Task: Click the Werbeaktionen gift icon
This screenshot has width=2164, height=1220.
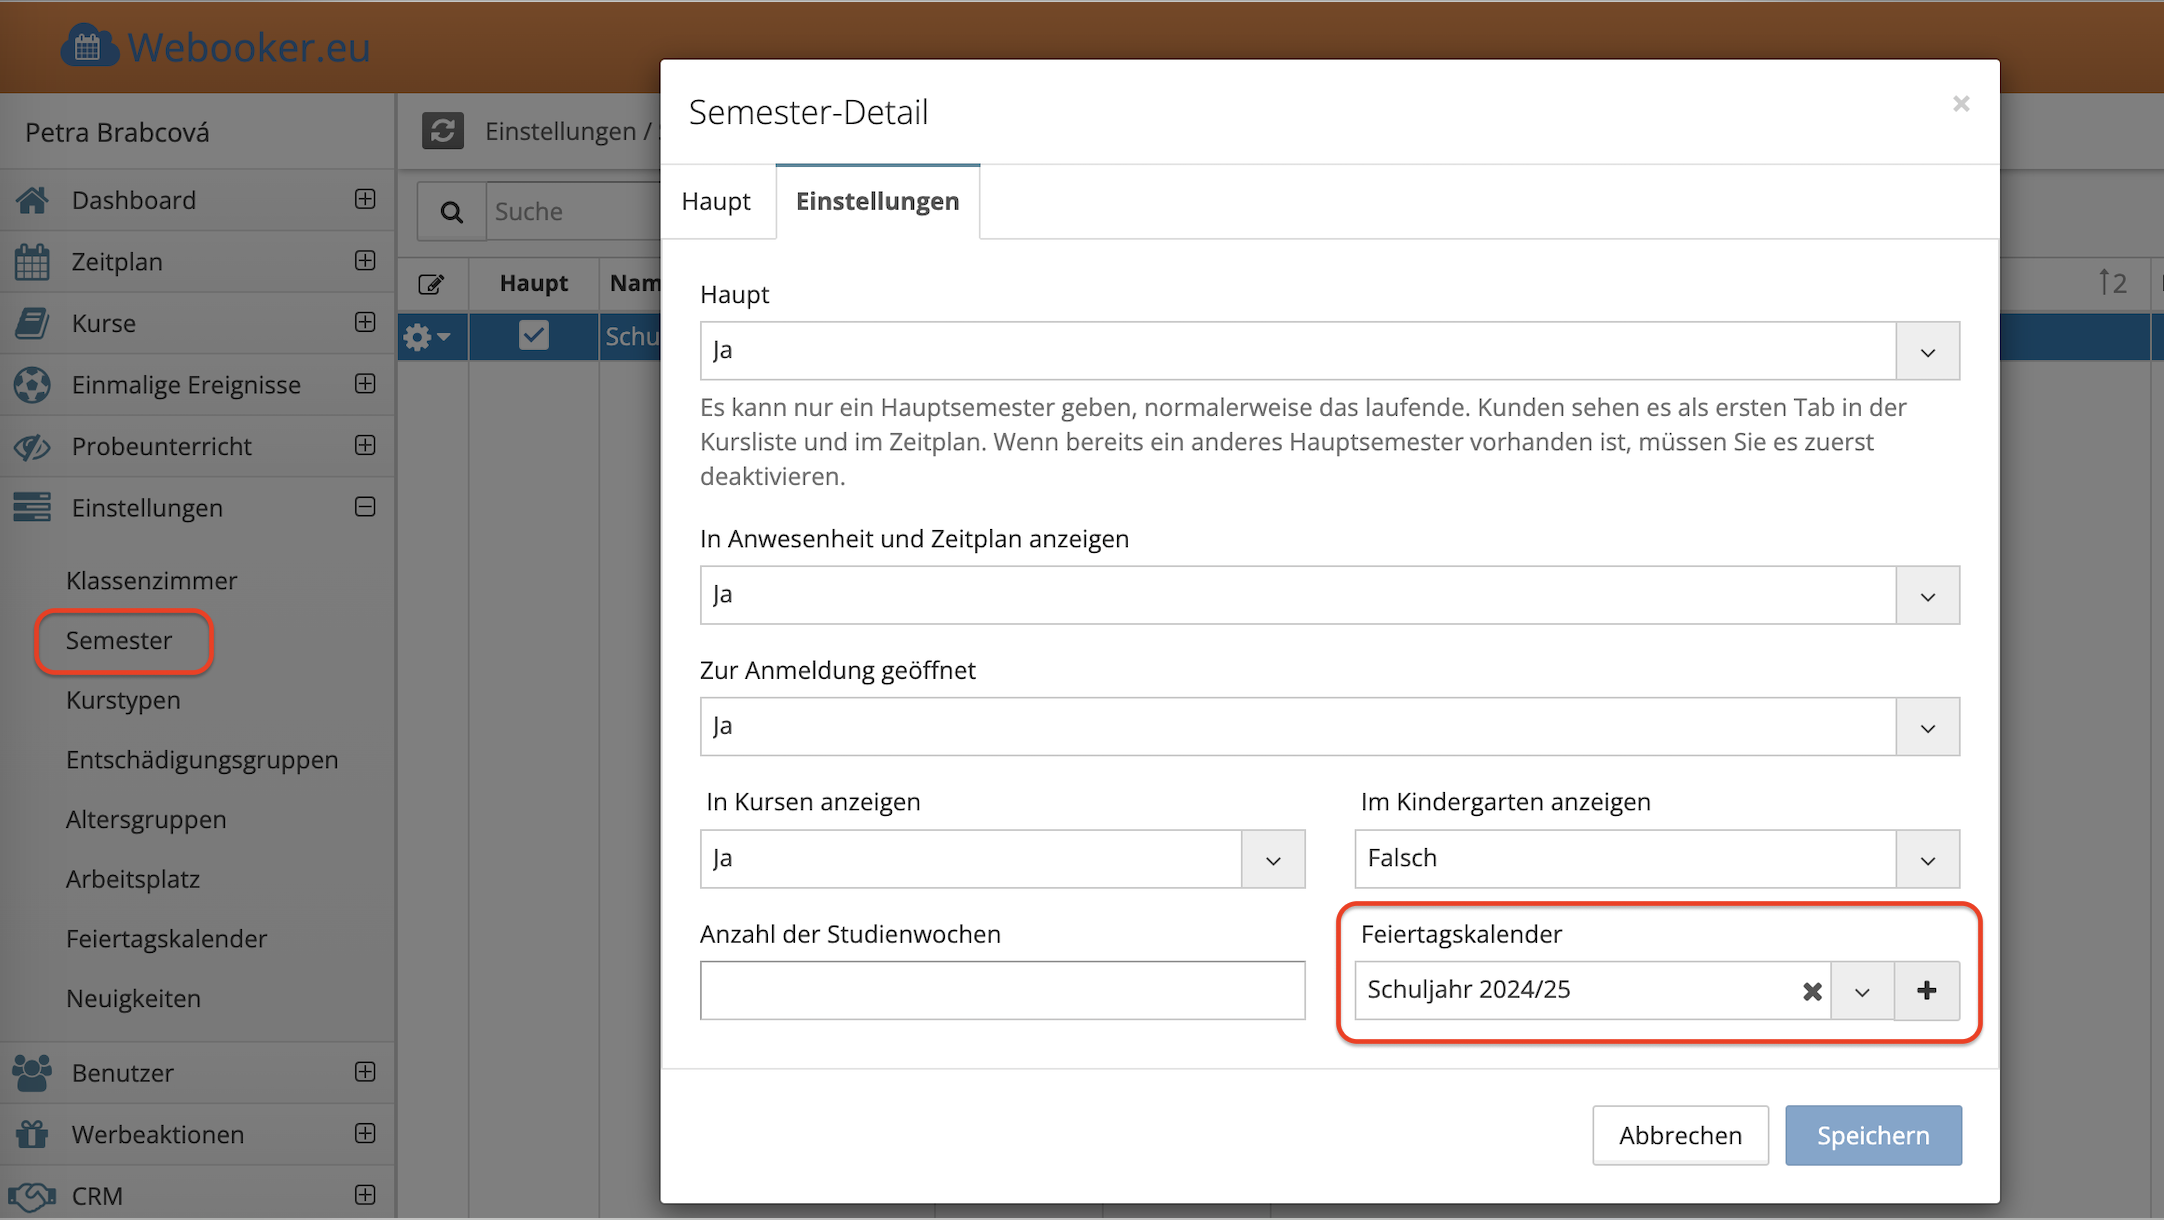Action: point(32,1134)
